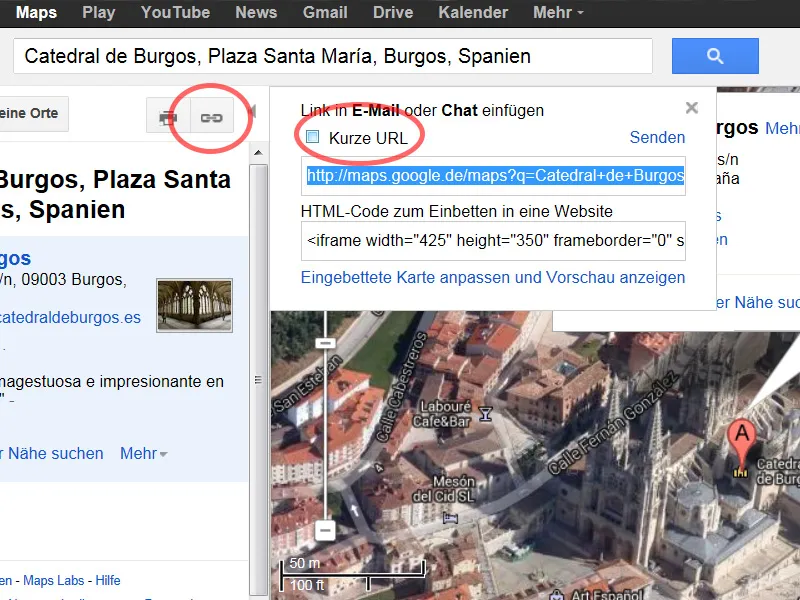Click the Senden link
Viewport: 800px width, 600px height.
coord(657,137)
